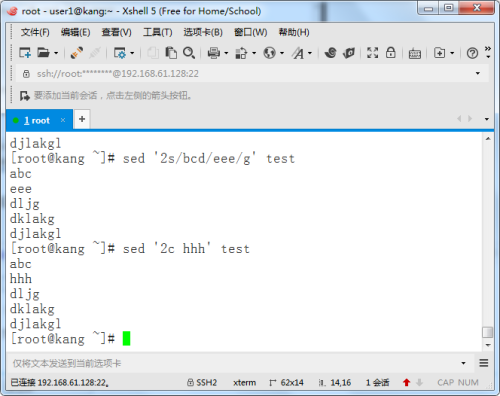Click the ssh address bar field
The width and height of the screenshot is (500, 396).
[252, 73]
